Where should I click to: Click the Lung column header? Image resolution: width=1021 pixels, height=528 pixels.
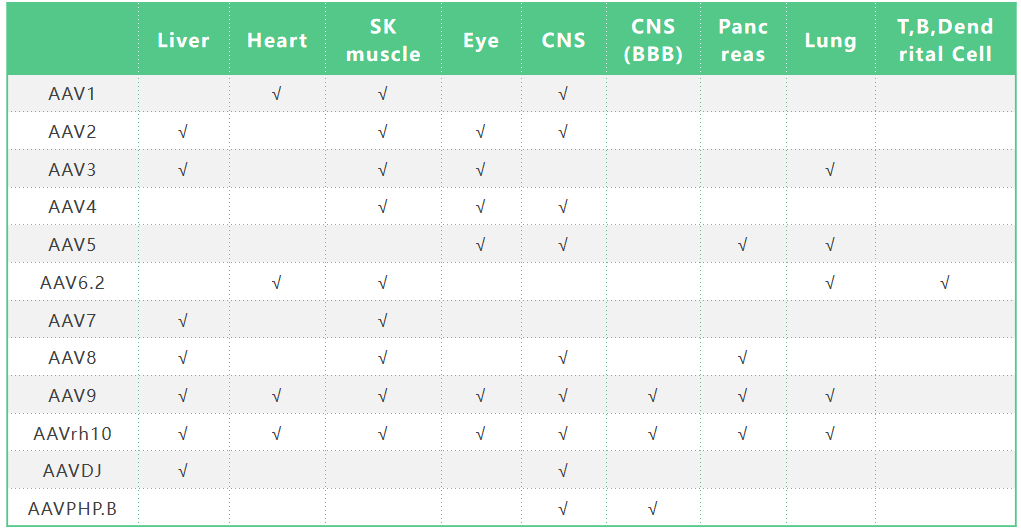point(830,41)
